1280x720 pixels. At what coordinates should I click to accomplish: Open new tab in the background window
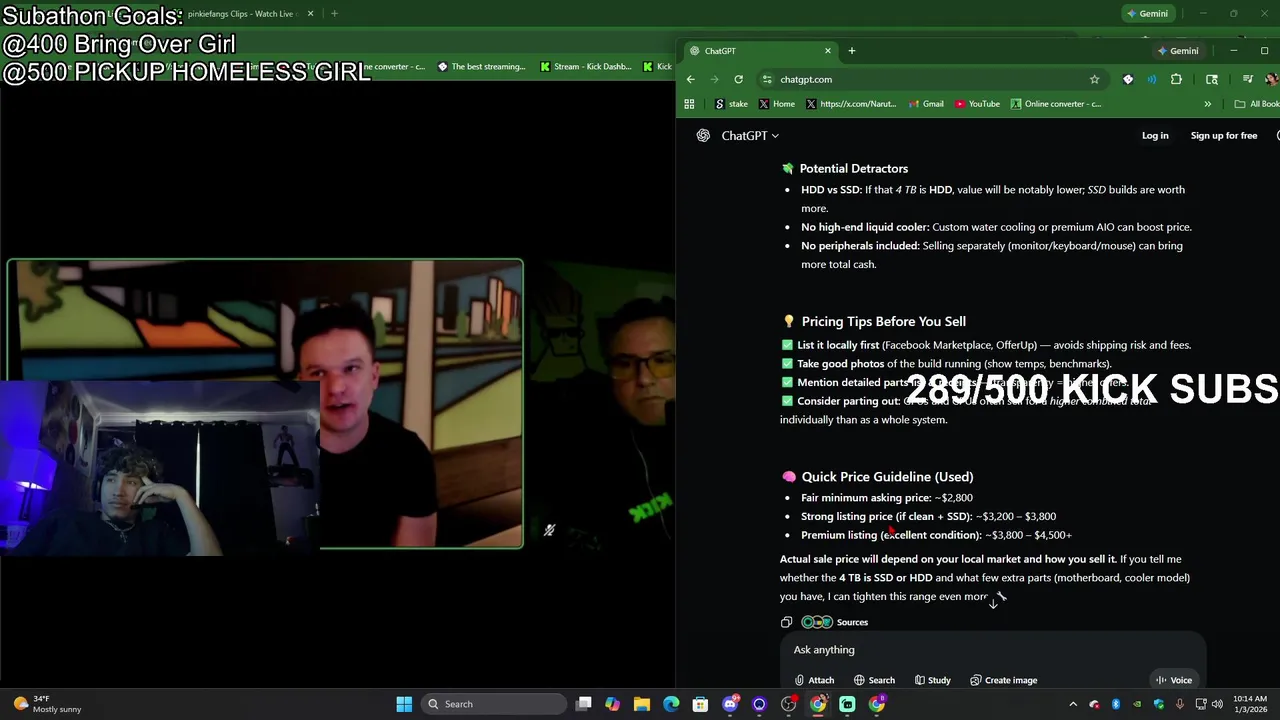(x=334, y=14)
